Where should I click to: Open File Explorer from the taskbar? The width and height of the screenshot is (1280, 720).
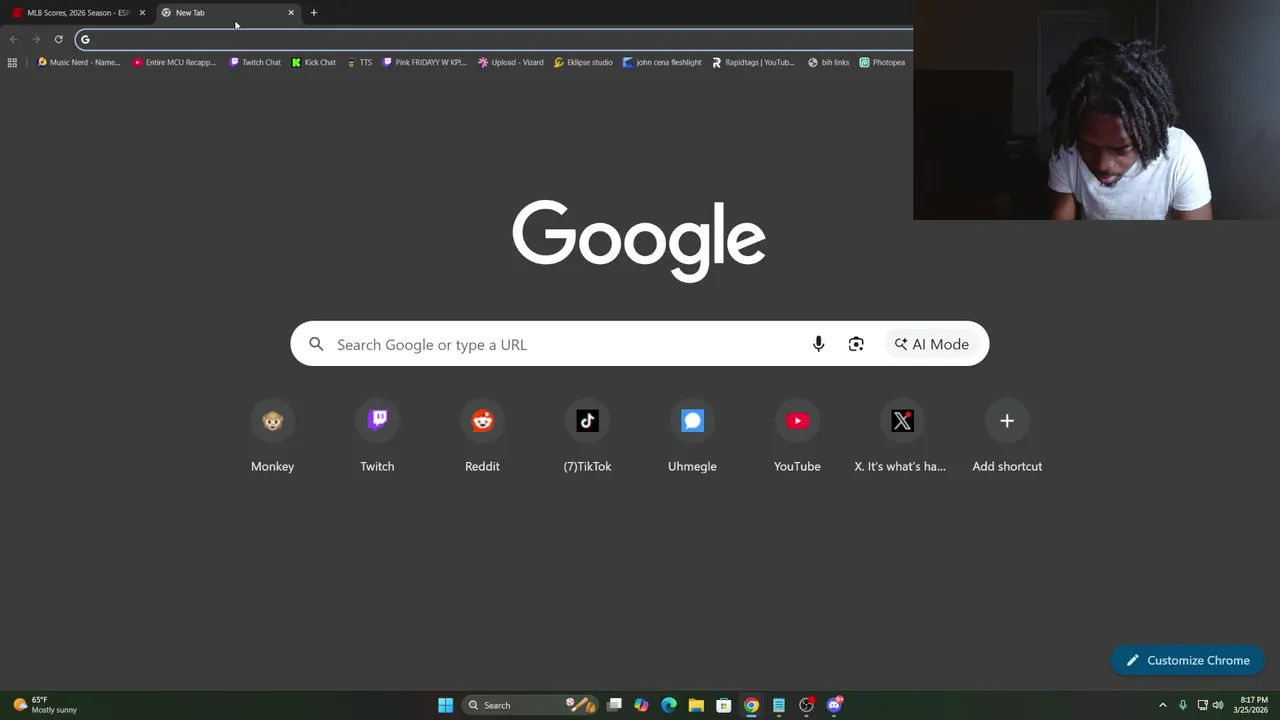tap(696, 705)
